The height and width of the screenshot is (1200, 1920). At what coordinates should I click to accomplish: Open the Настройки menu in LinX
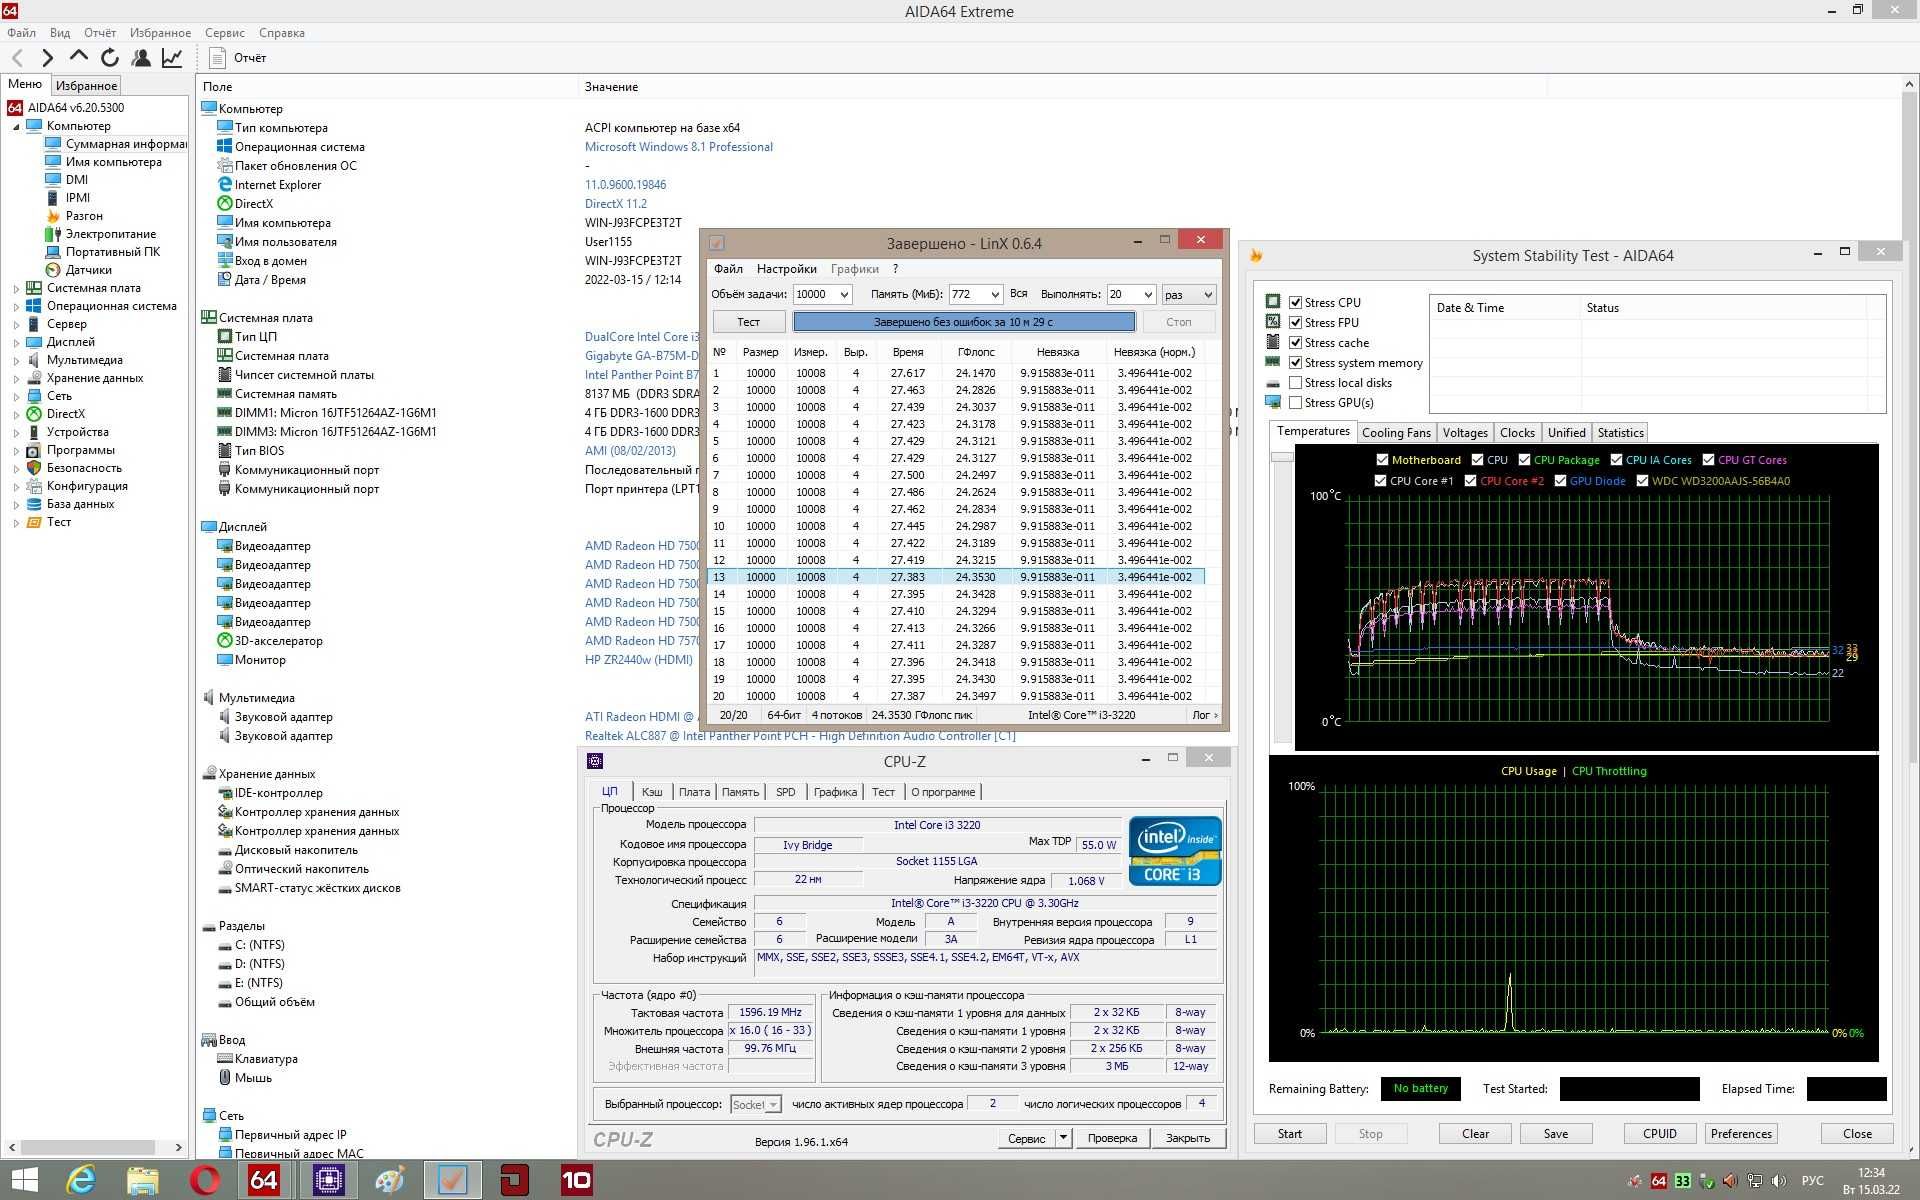click(786, 269)
